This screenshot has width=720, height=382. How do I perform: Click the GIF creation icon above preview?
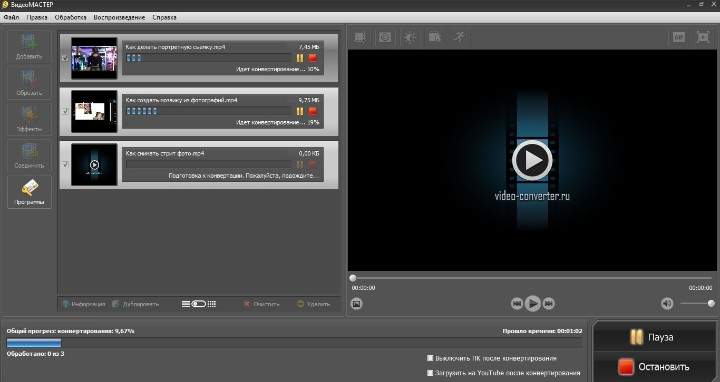[x=679, y=37]
